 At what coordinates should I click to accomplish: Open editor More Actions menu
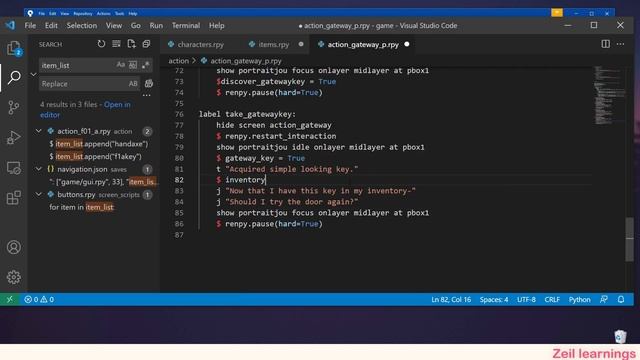[620, 44]
